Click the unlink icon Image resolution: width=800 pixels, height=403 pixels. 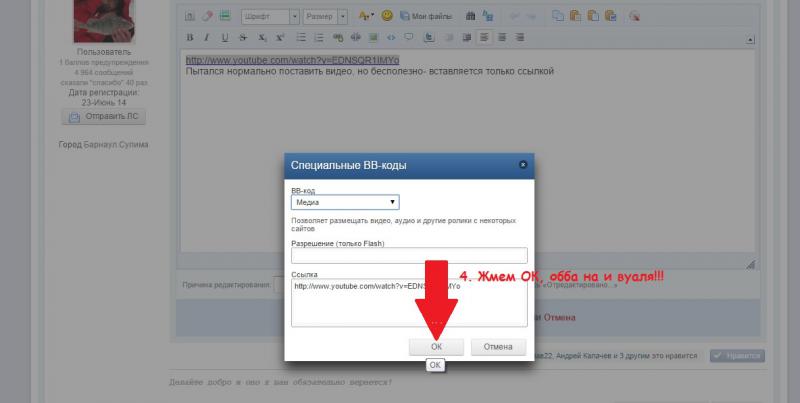pyautogui.click(x=356, y=37)
